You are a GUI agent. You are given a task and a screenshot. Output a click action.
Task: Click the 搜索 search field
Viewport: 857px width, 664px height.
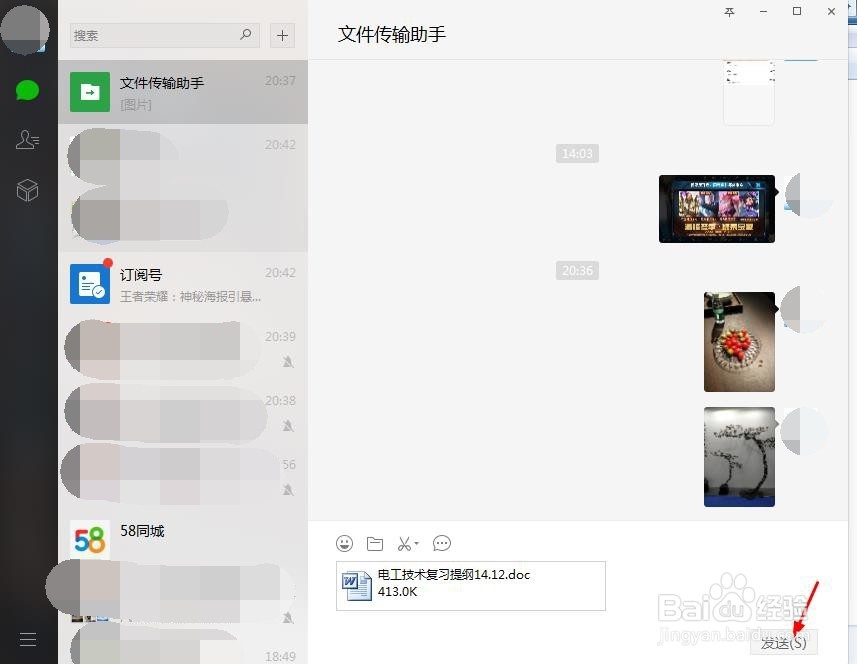click(160, 35)
